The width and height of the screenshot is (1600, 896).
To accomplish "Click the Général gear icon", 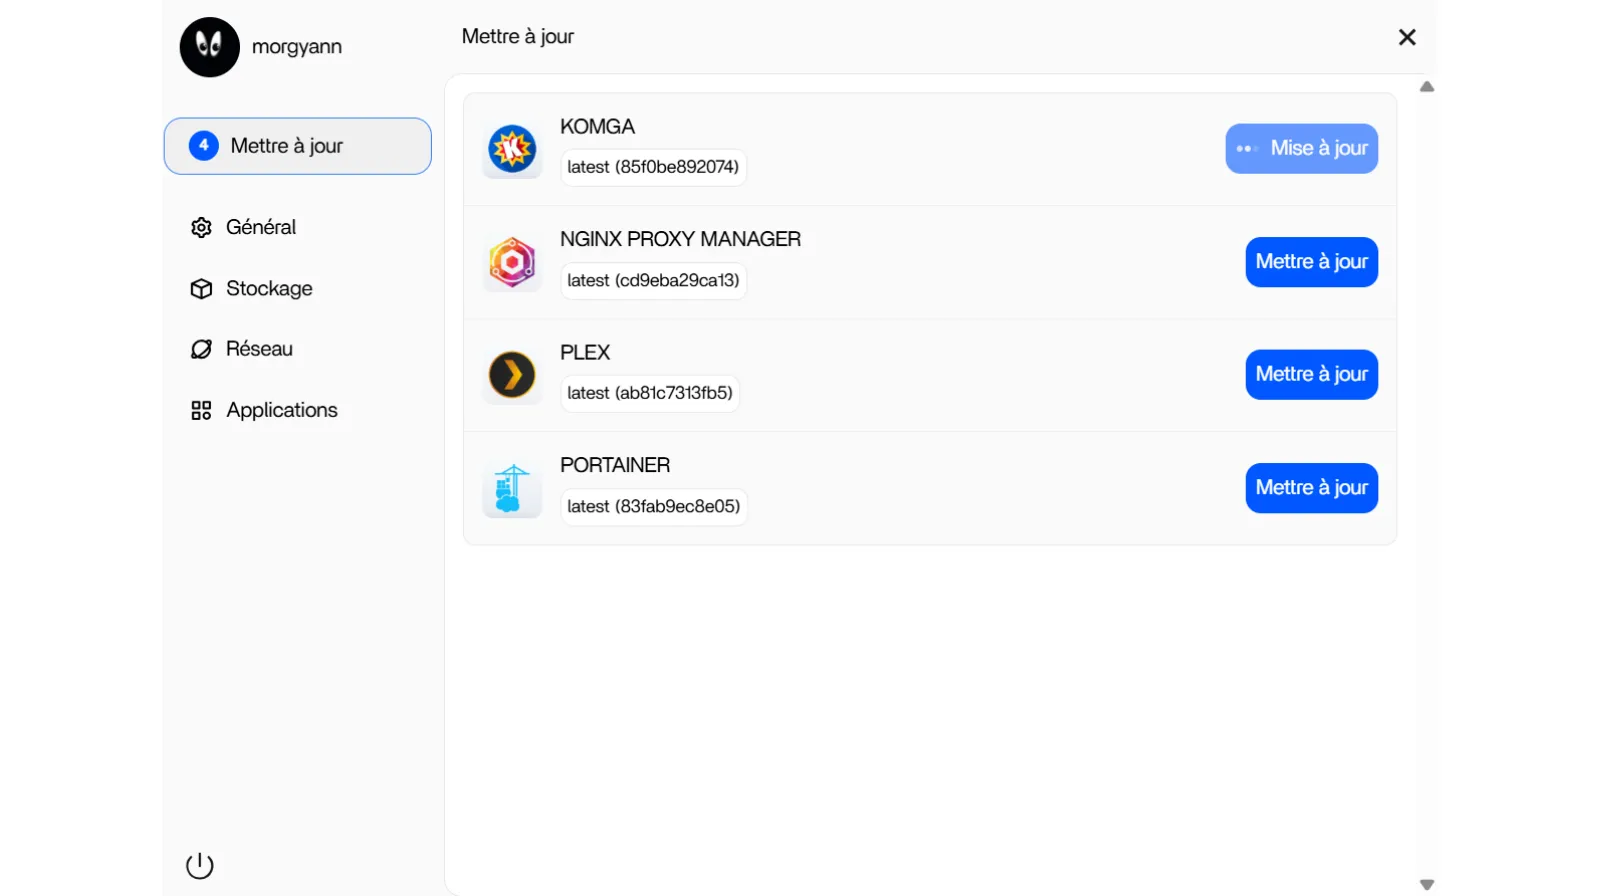I will point(201,228).
